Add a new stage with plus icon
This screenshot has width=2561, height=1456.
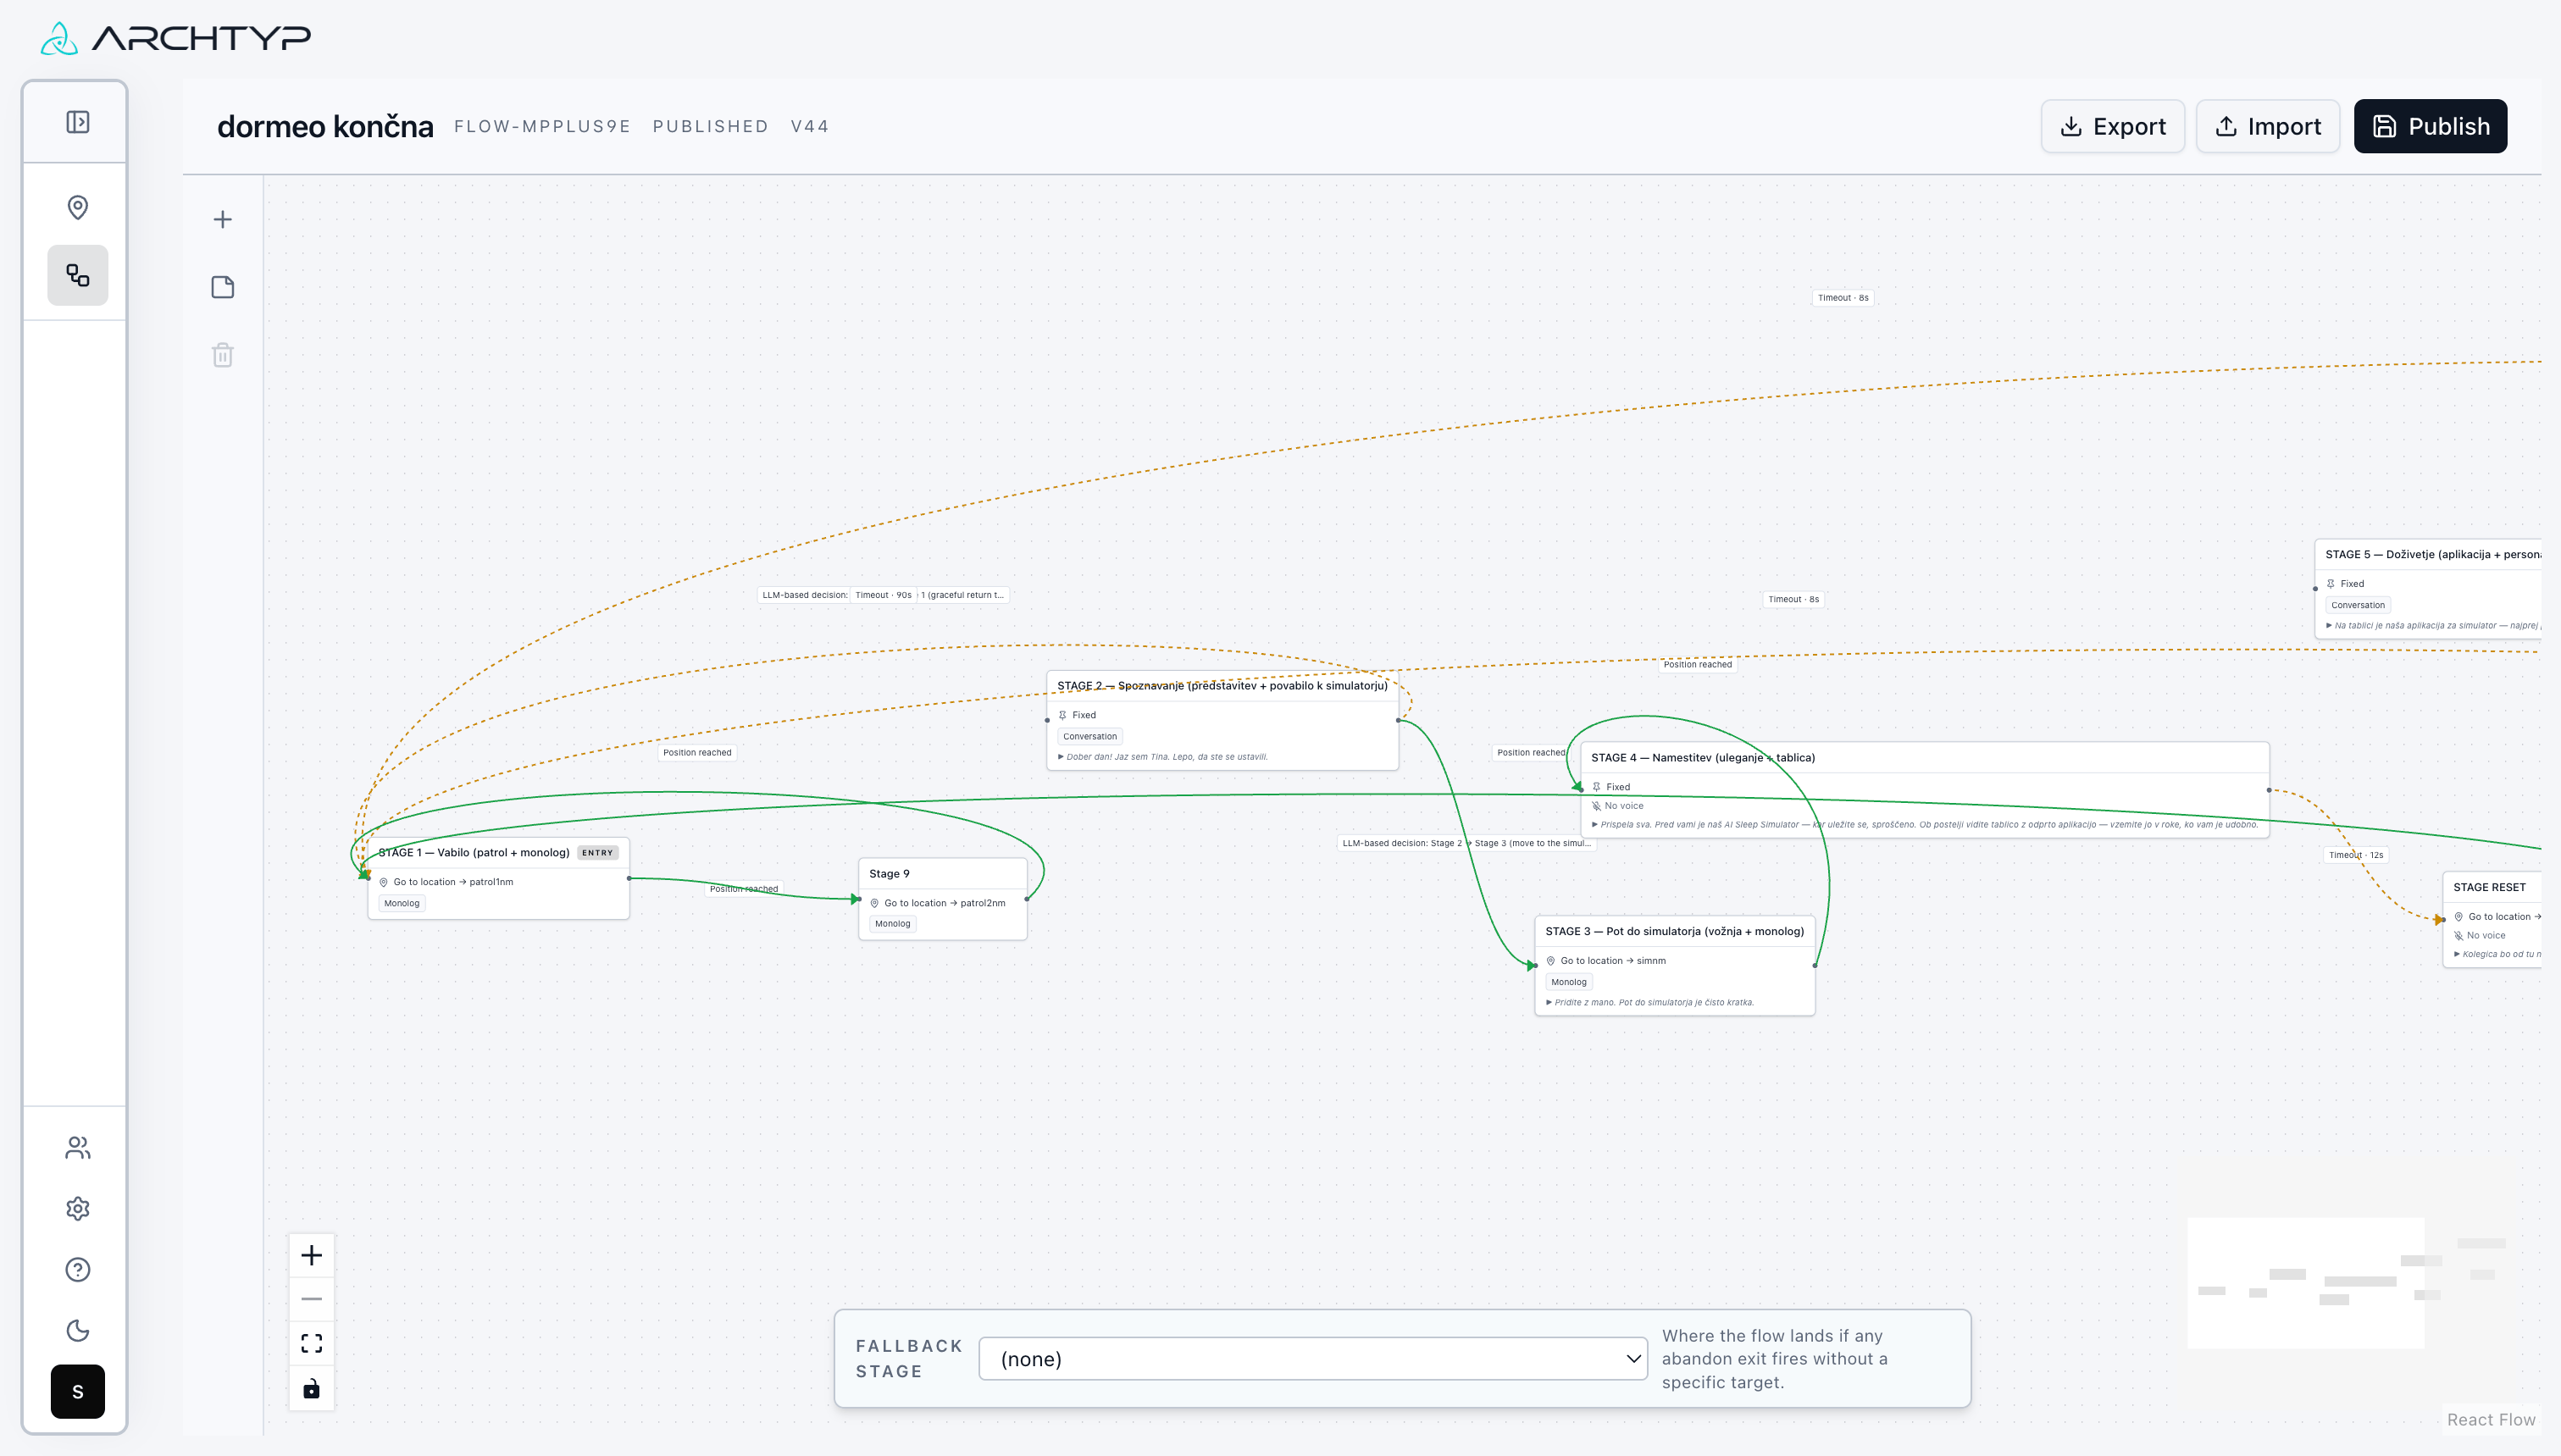[x=223, y=219]
